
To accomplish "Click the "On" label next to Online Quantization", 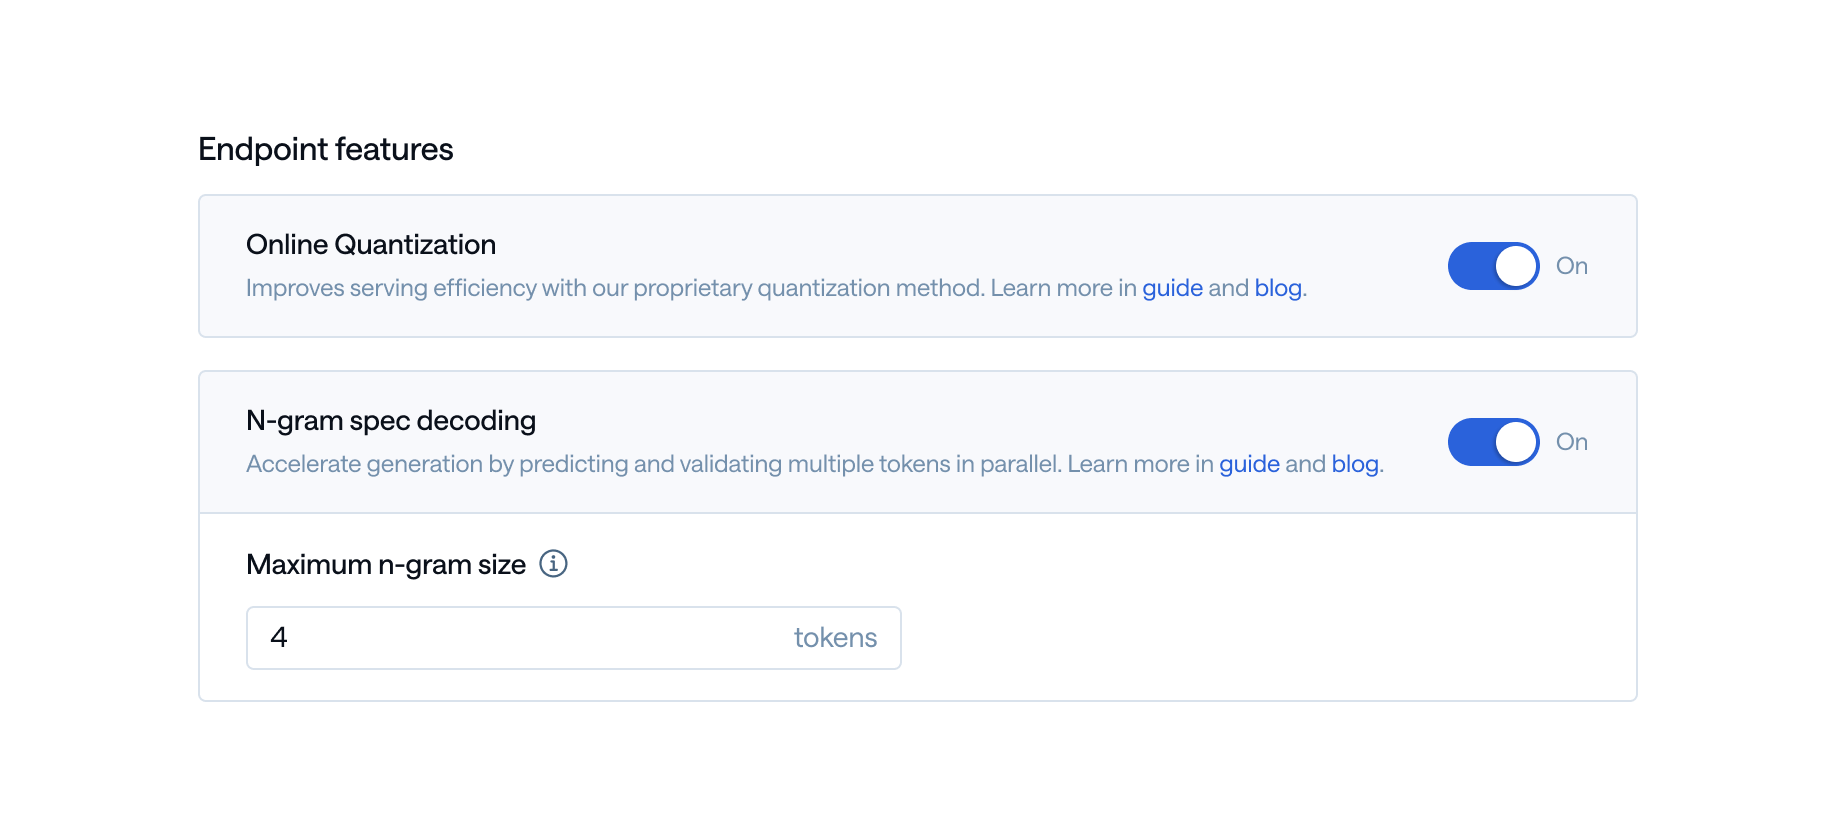I will (1572, 266).
